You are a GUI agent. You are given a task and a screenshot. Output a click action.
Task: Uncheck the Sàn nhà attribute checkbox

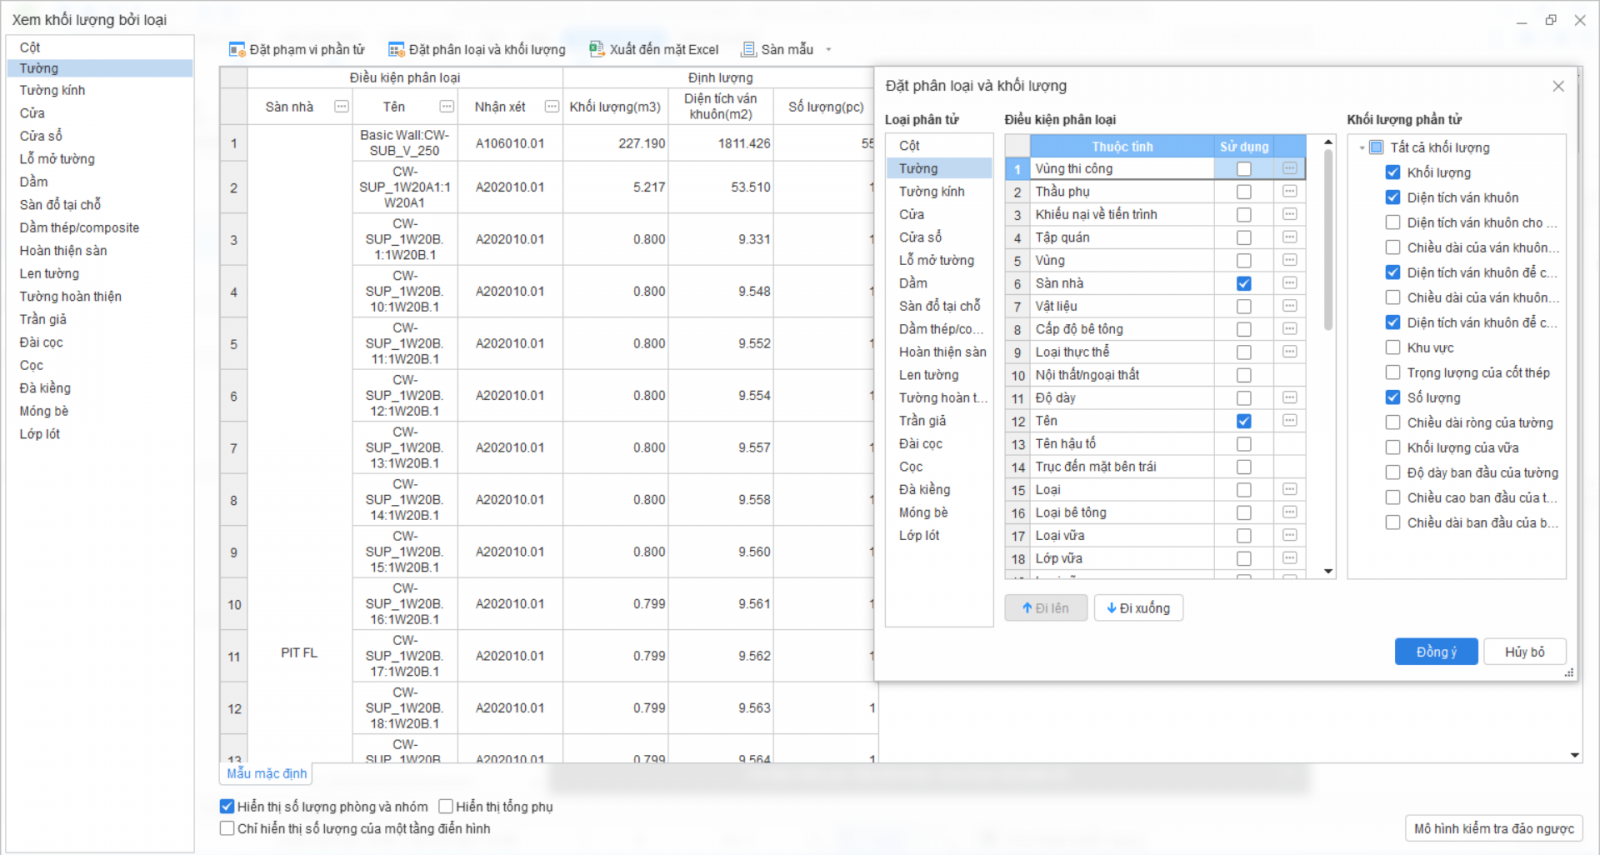tap(1244, 284)
